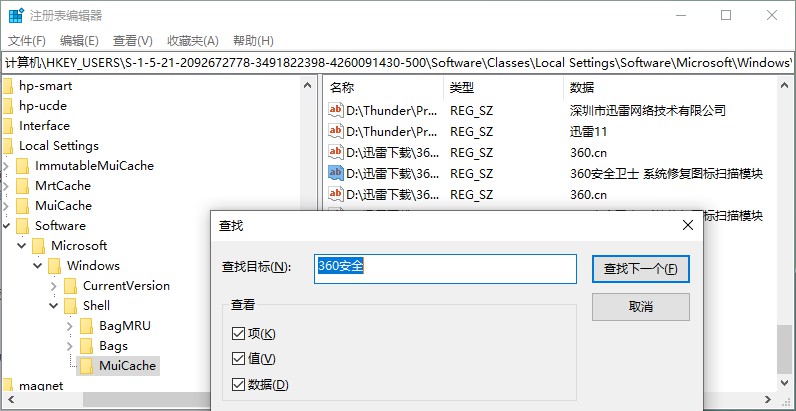Click the Microsoft folder icon in tree
Screen dimensions: 796x411
39,246
